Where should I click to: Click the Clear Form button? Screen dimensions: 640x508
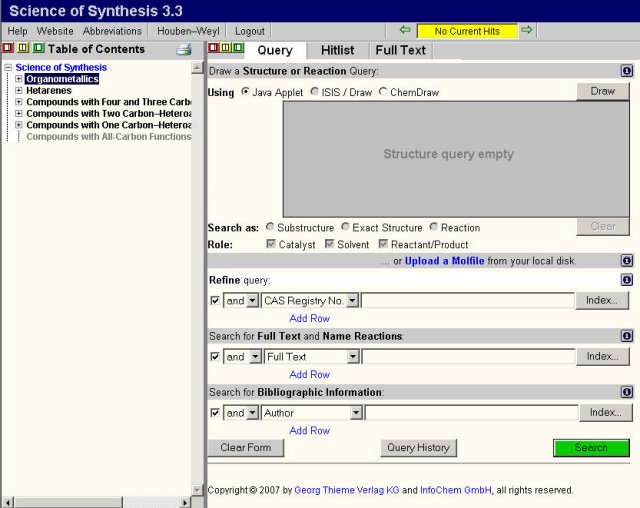coord(246,448)
